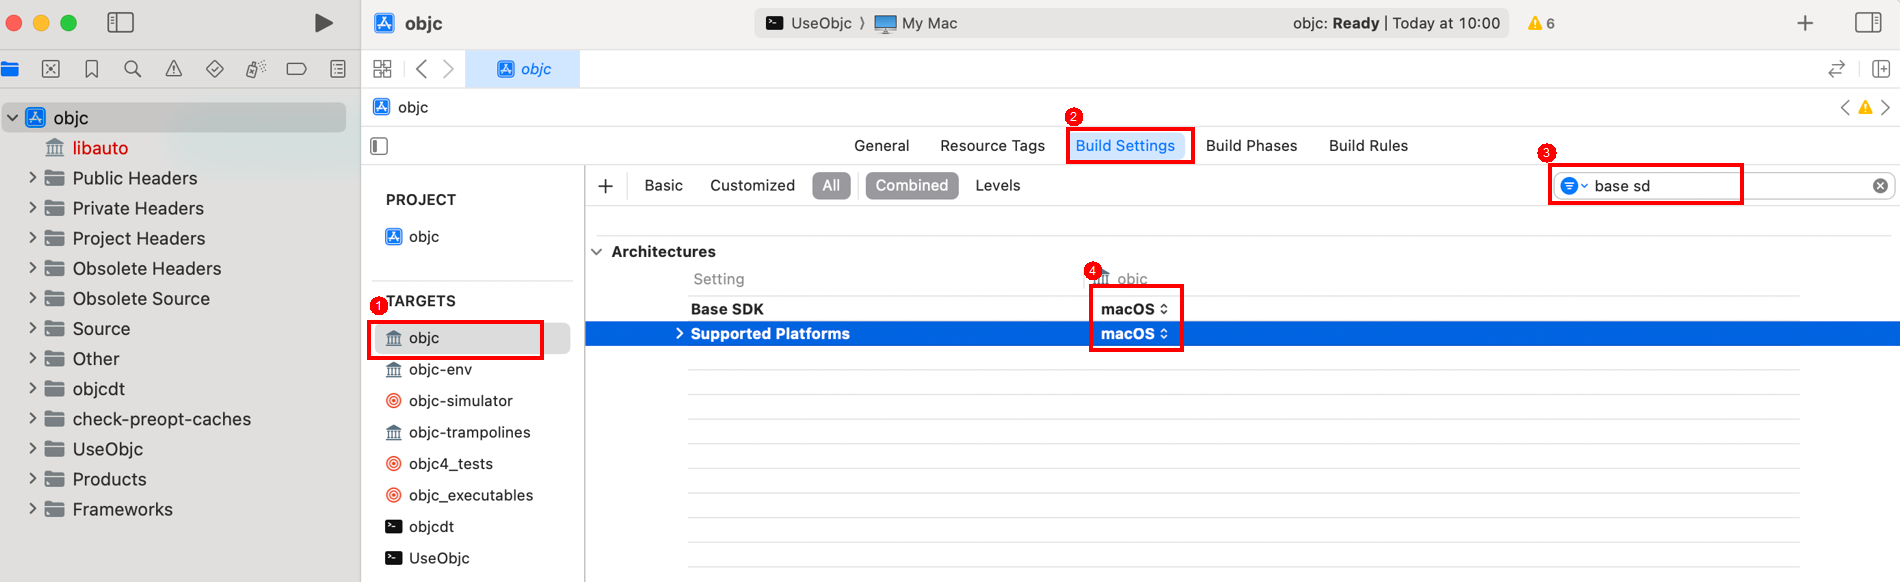Screen dimensions: 1900x582
Task: Open the Base SDK macOS dropdown
Action: (1134, 309)
